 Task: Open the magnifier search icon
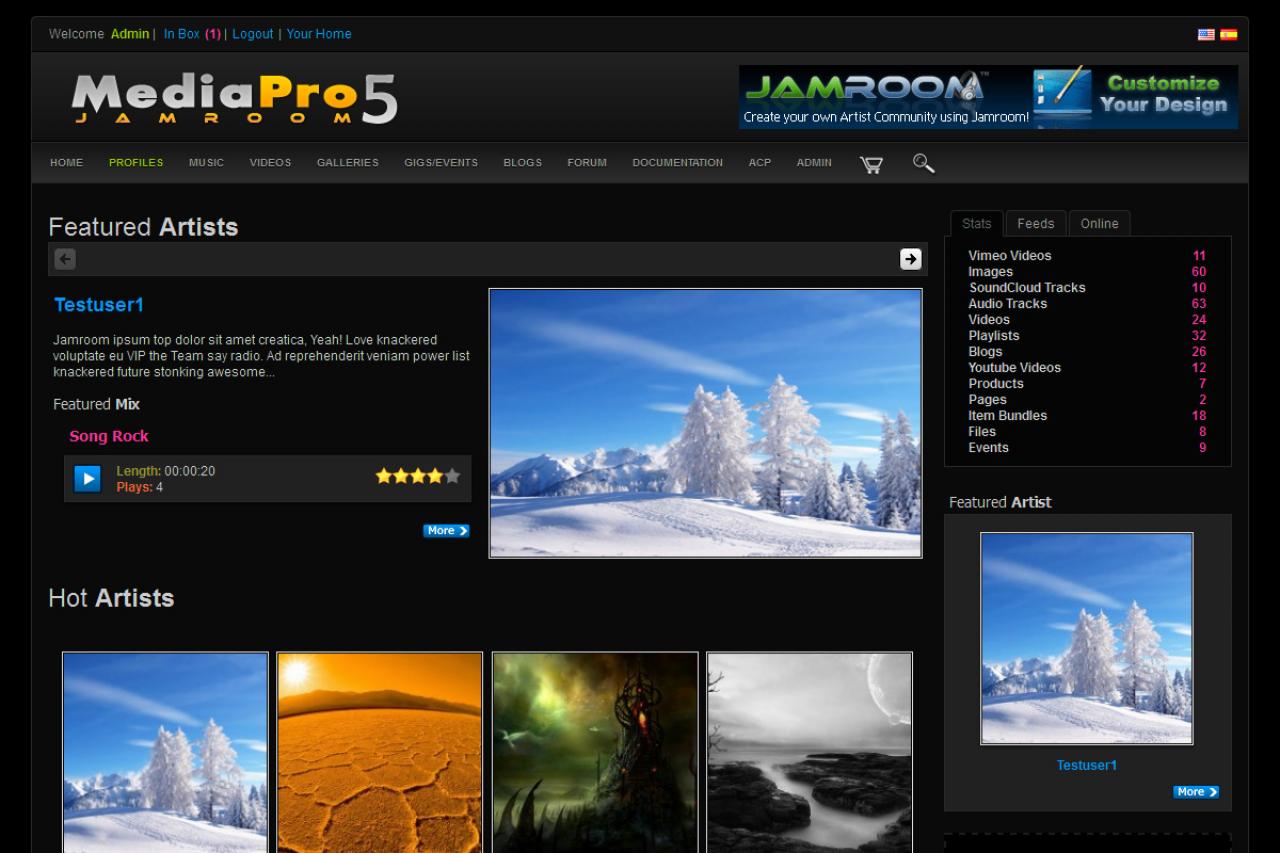(924, 163)
